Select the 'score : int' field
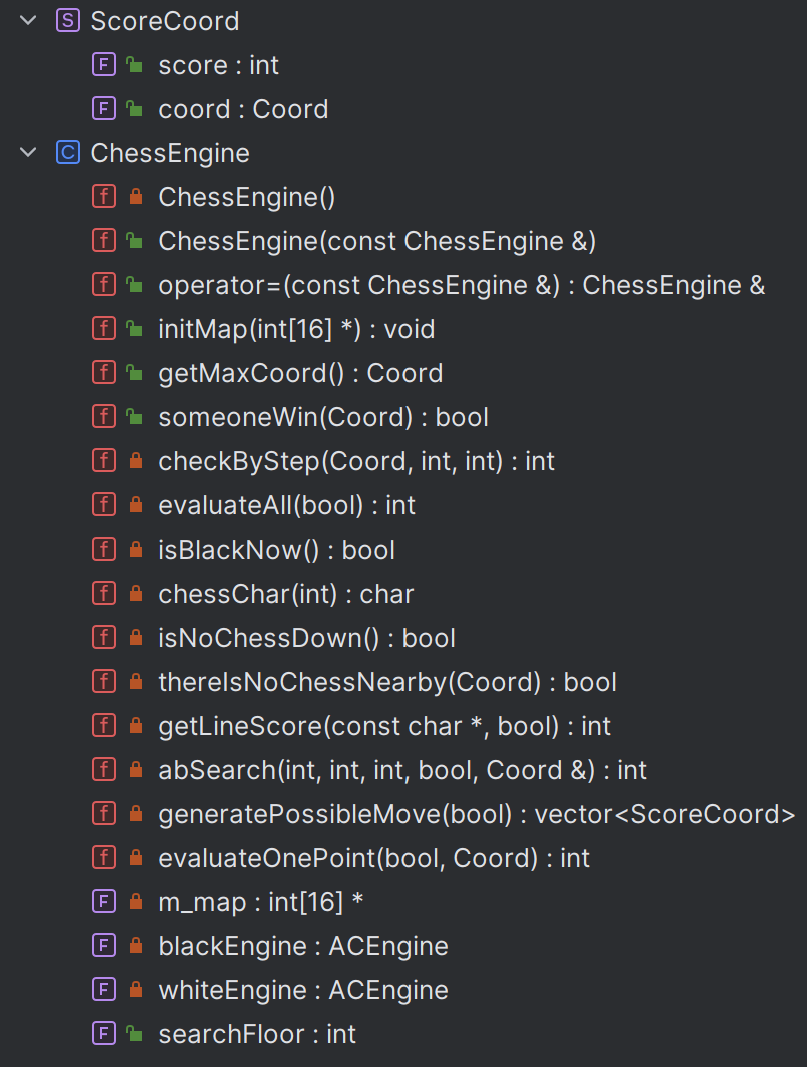The height and width of the screenshot is (1068, 808). click(x=219, y=65)
